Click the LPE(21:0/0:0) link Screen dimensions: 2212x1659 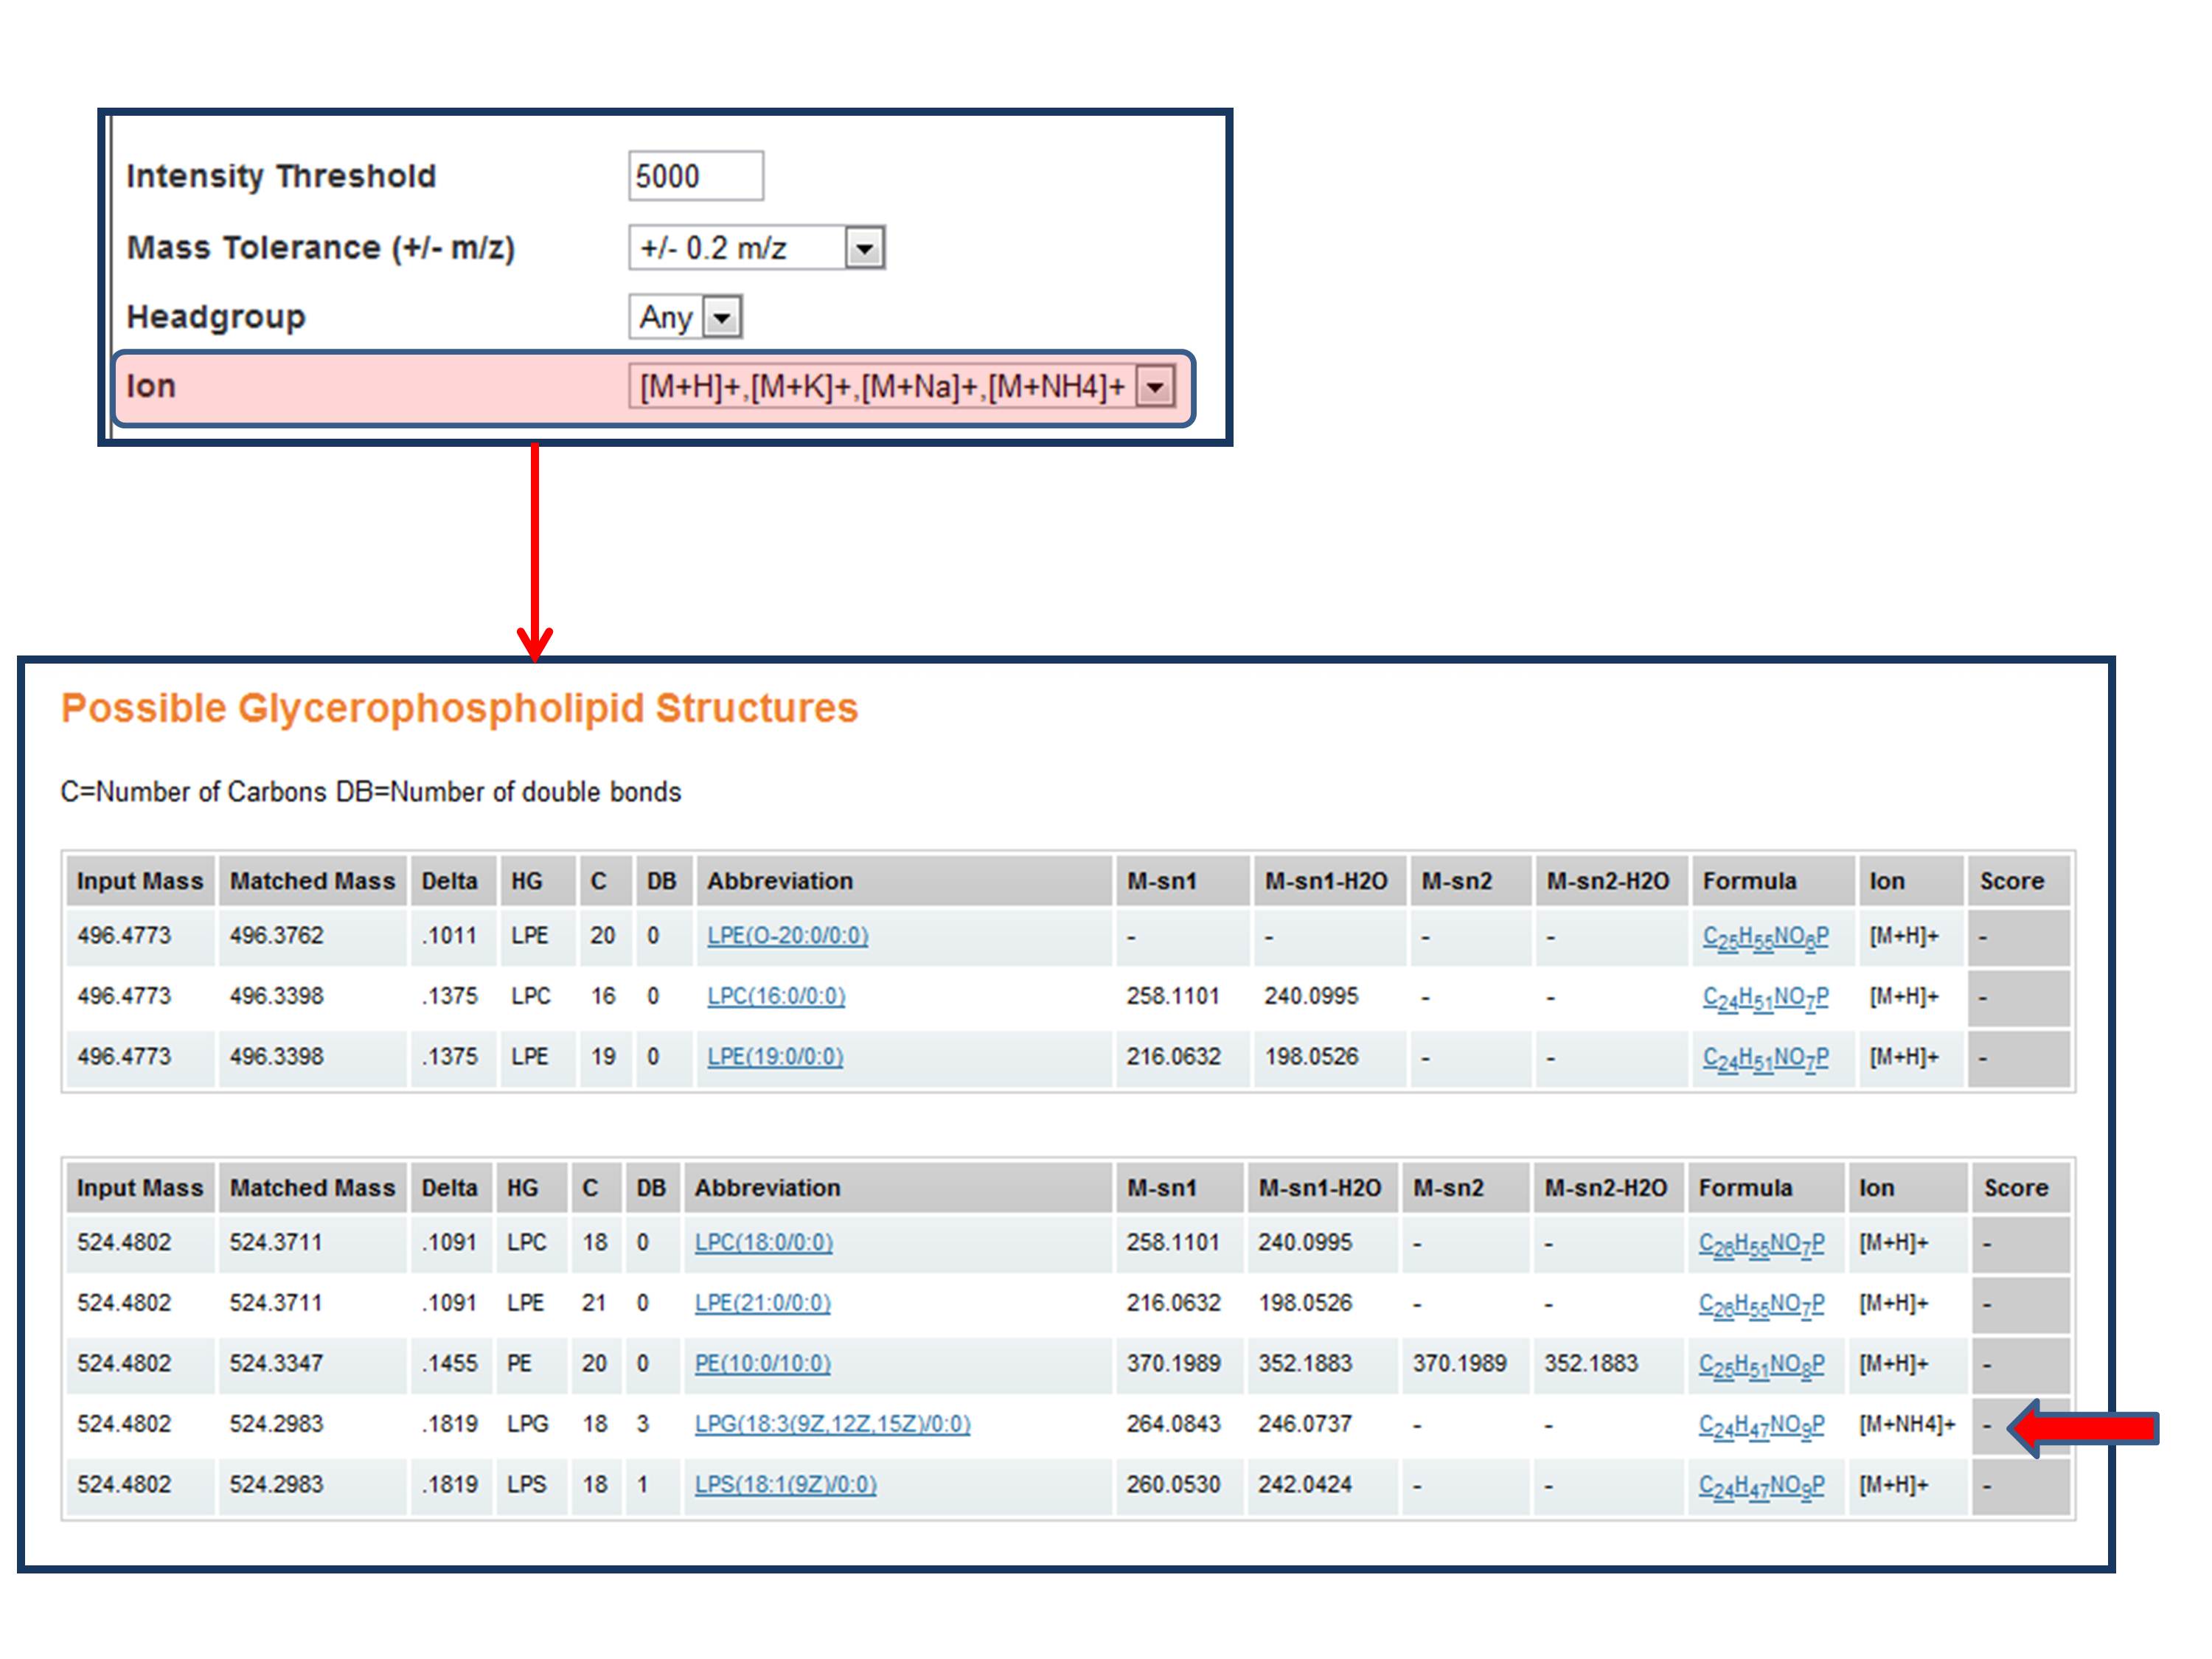(x=762, y=1303)
